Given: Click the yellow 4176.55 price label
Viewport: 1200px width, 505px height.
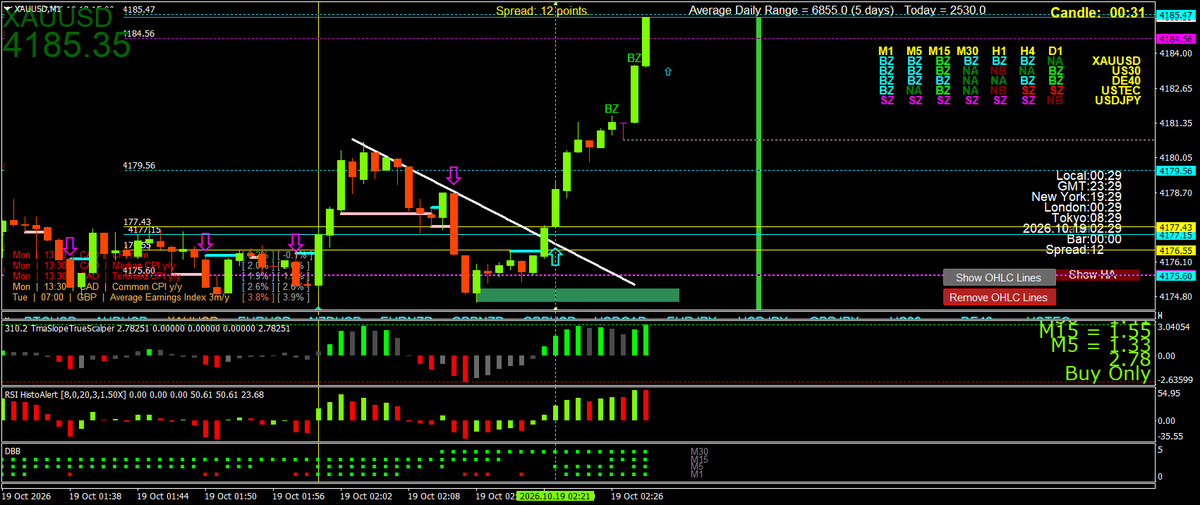Looking at the screenshot, I should (1176, 250).
